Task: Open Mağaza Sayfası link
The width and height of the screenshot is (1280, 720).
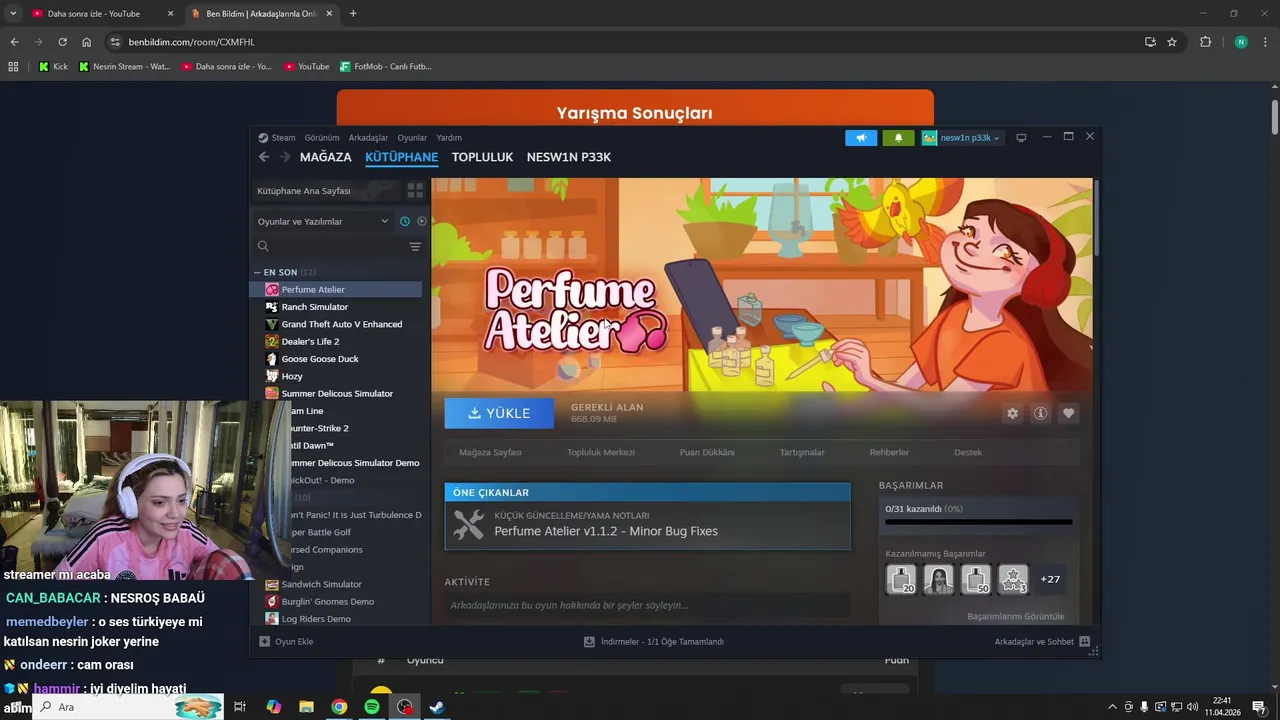Action: (490, 453)
